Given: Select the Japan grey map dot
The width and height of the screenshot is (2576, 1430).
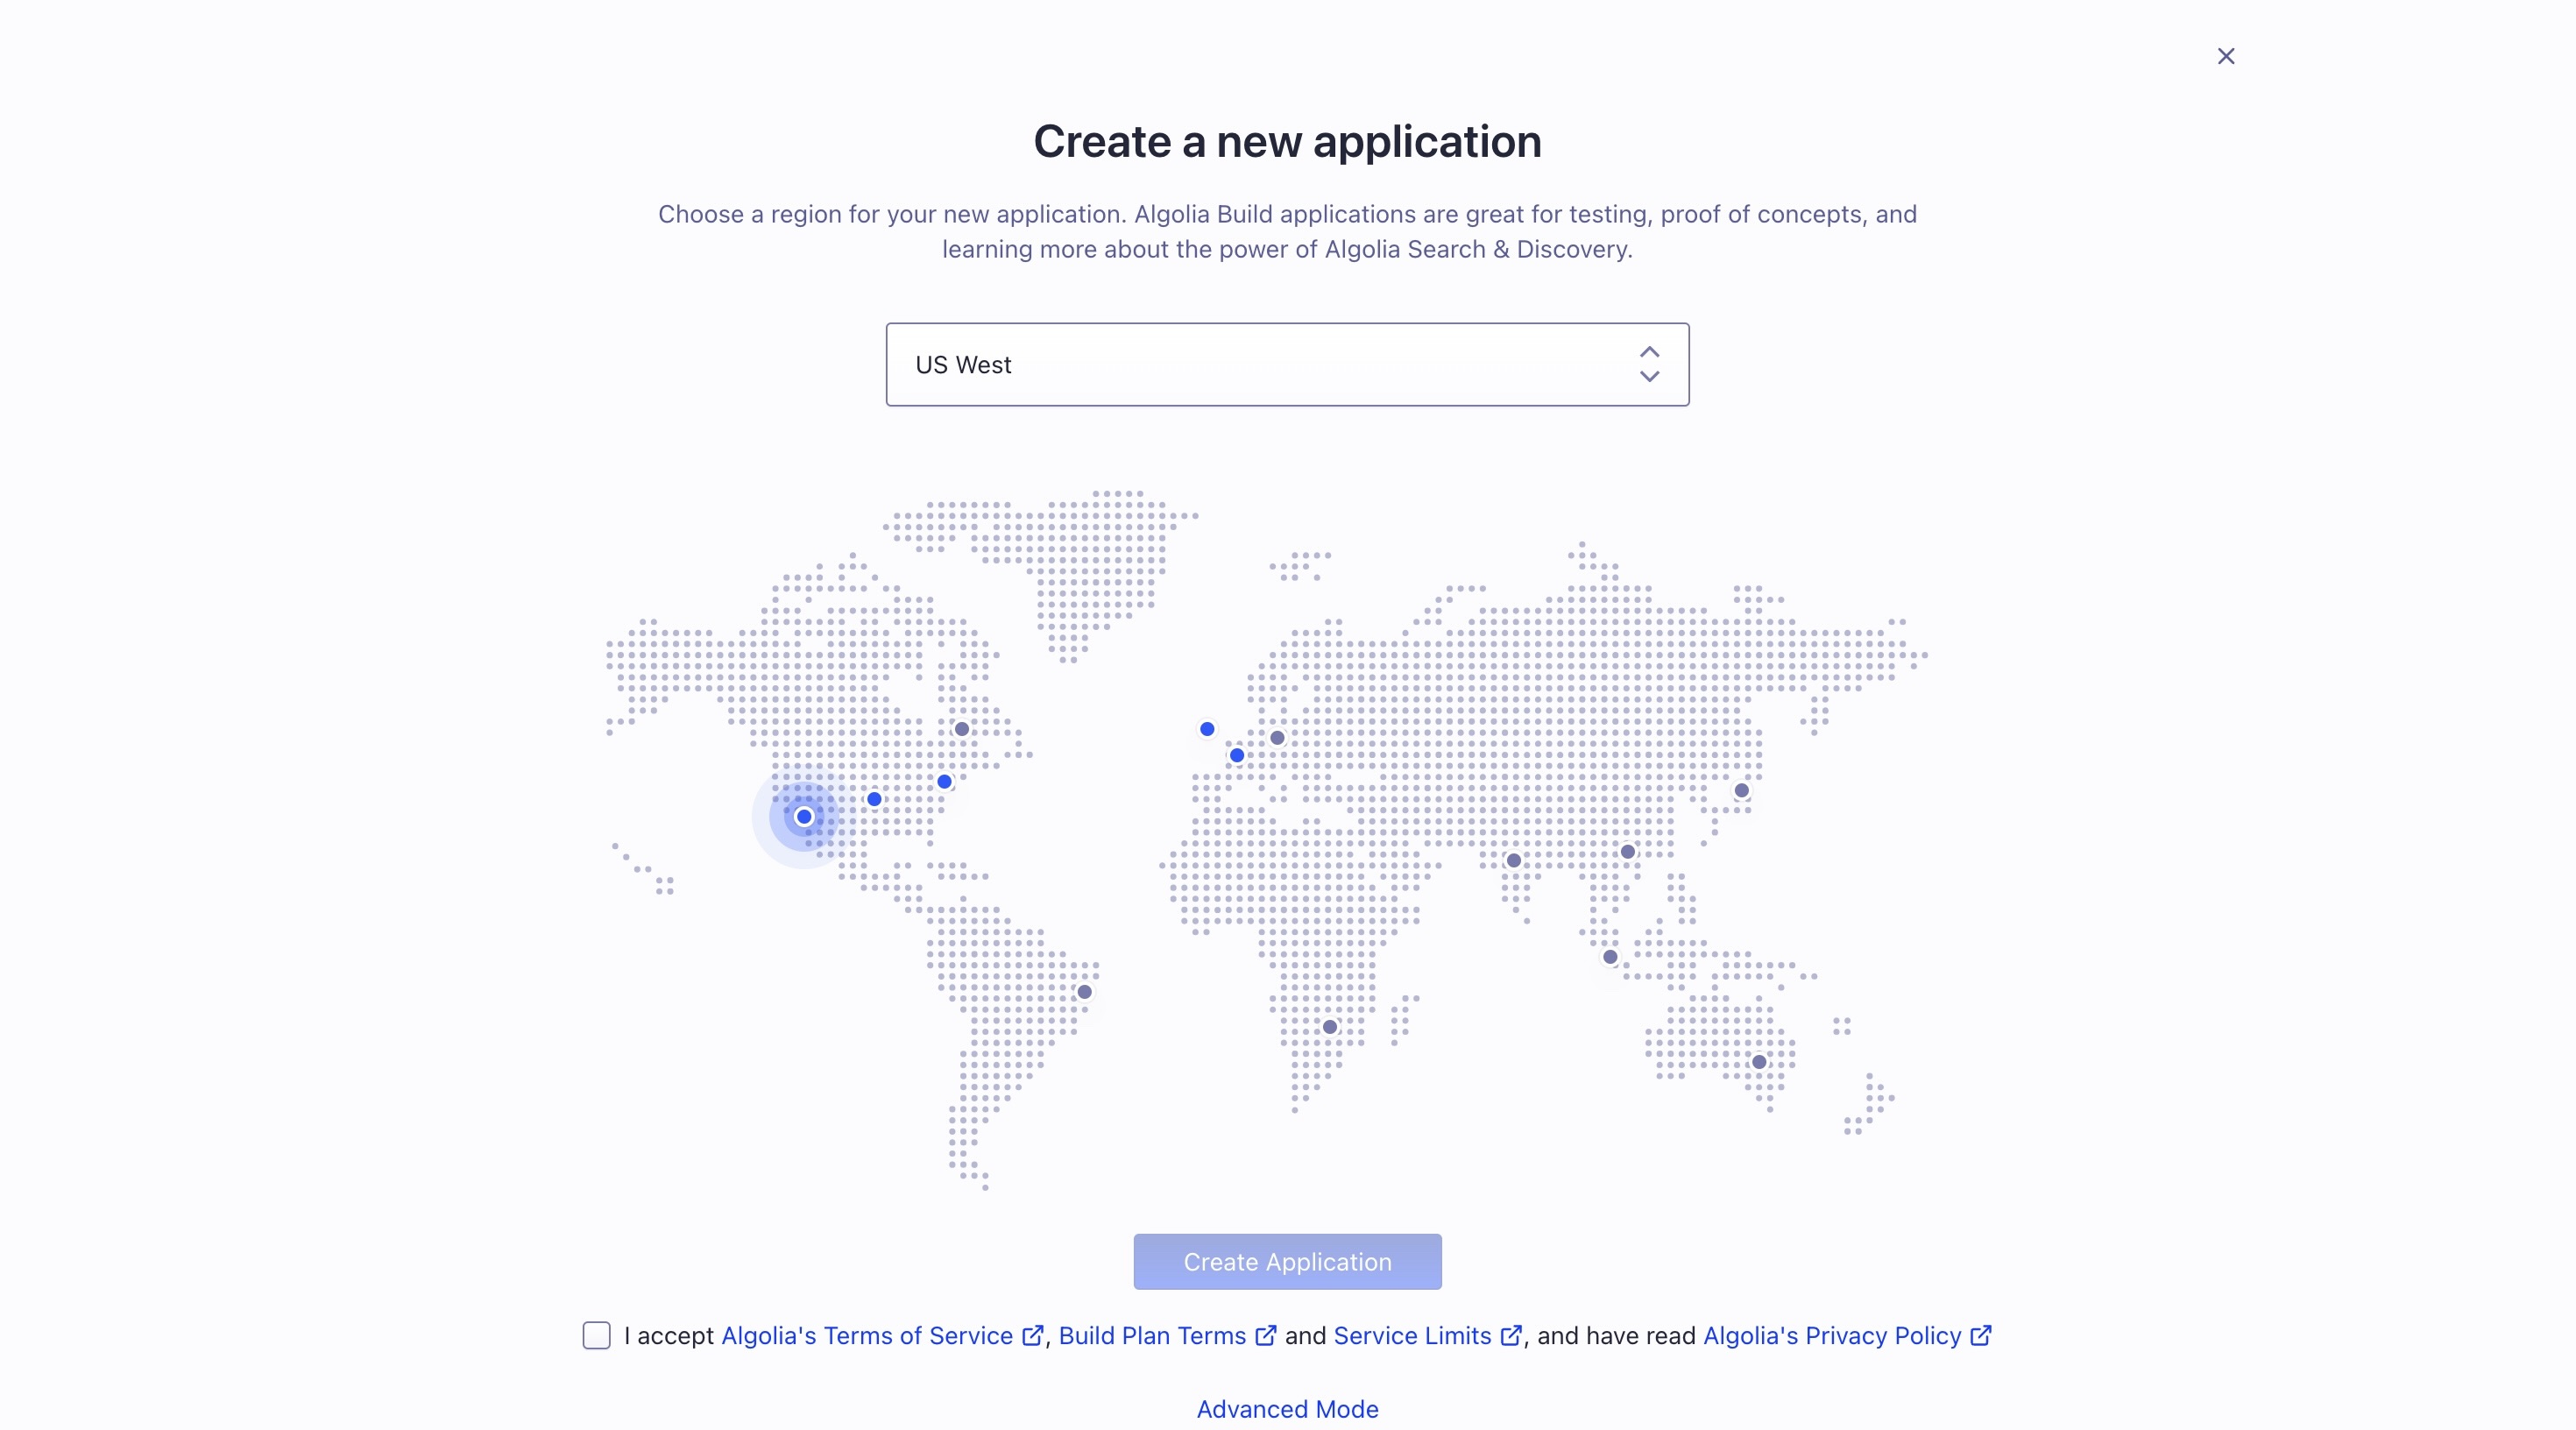Looking at the screenshot, I should (x=1742, y=790).
